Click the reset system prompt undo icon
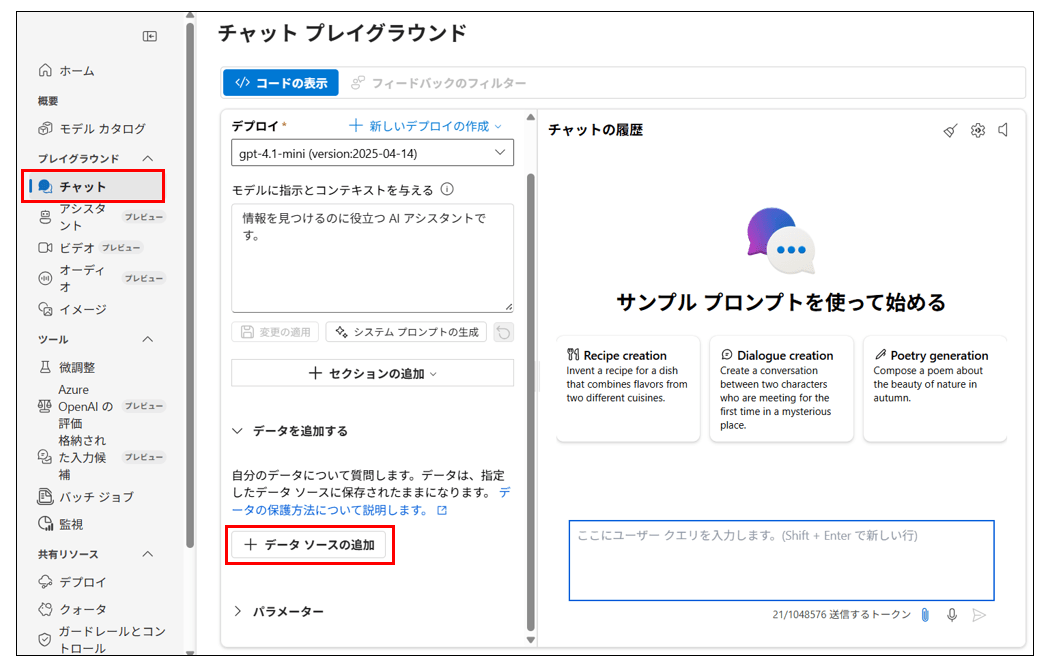This screenshot has width=1047, height=666. coord(504,332)
